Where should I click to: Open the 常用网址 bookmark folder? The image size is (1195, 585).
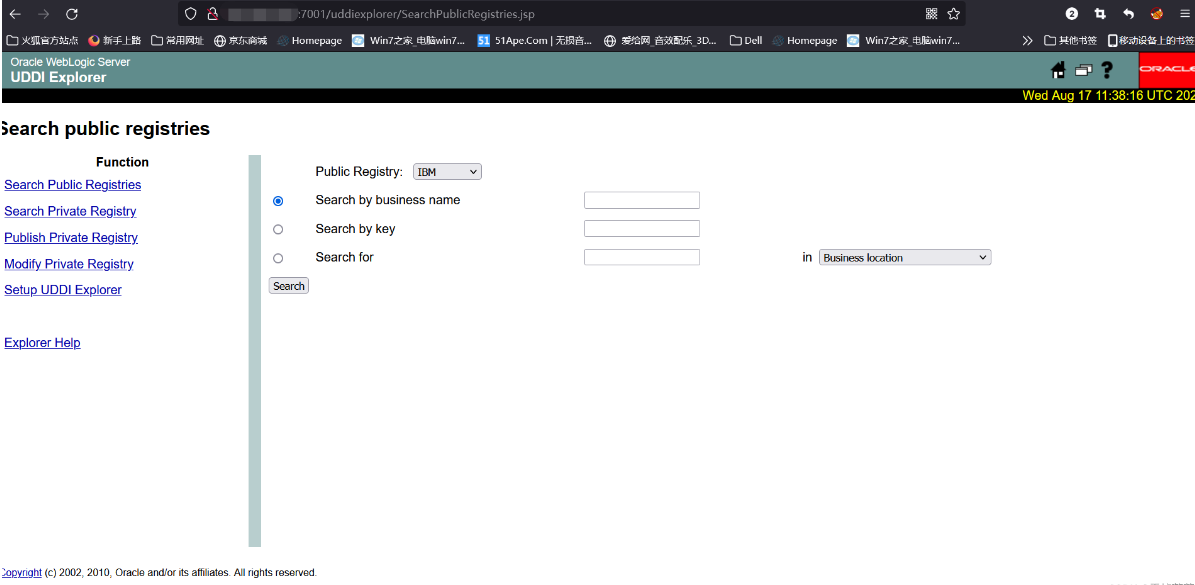tap(178, 40)
